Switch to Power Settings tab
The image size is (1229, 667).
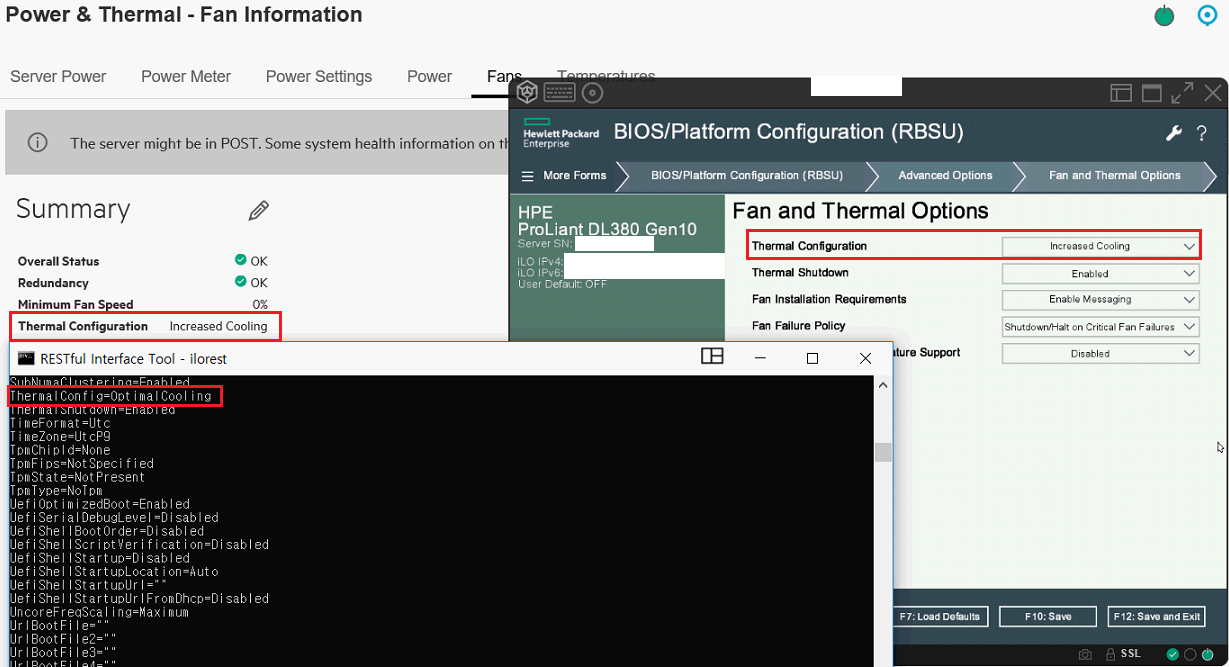pyautogui.click(x=319, y=76)
